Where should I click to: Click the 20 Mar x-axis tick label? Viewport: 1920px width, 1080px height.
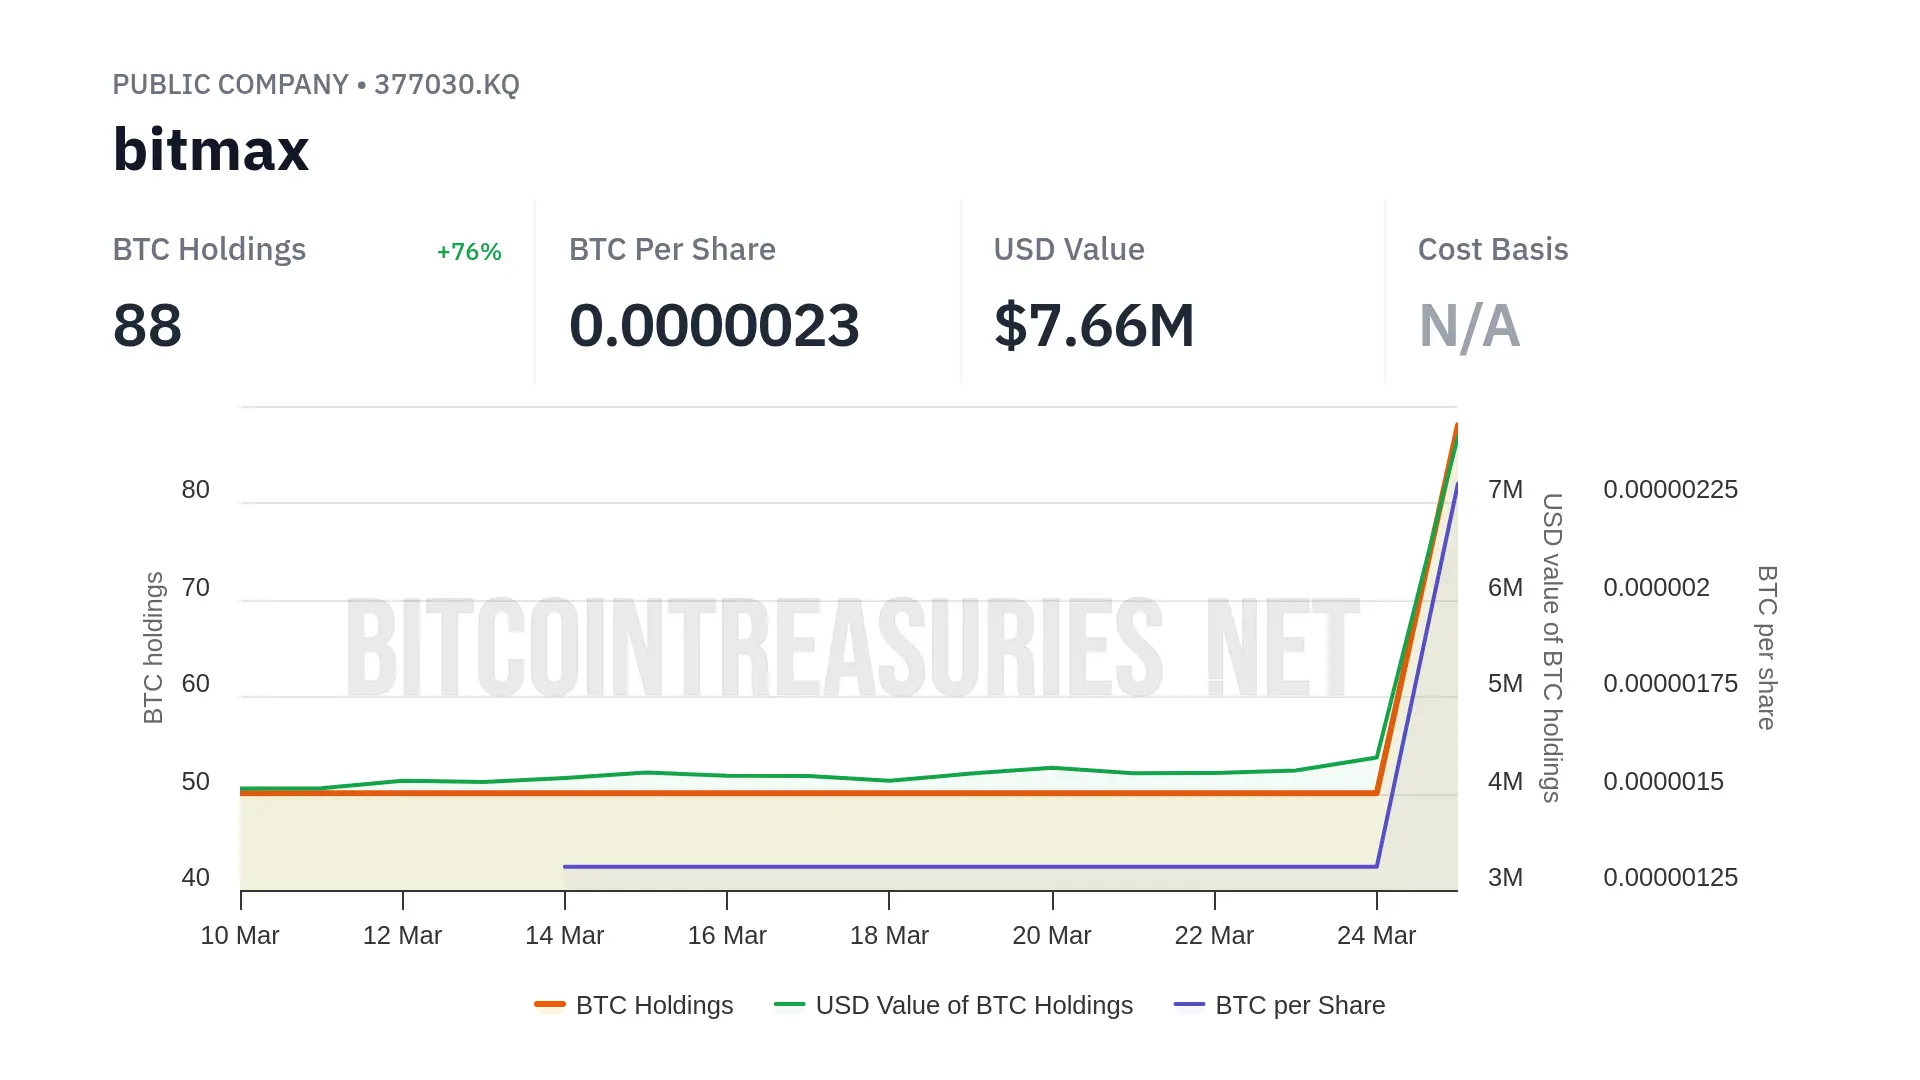pos(1051,936)
